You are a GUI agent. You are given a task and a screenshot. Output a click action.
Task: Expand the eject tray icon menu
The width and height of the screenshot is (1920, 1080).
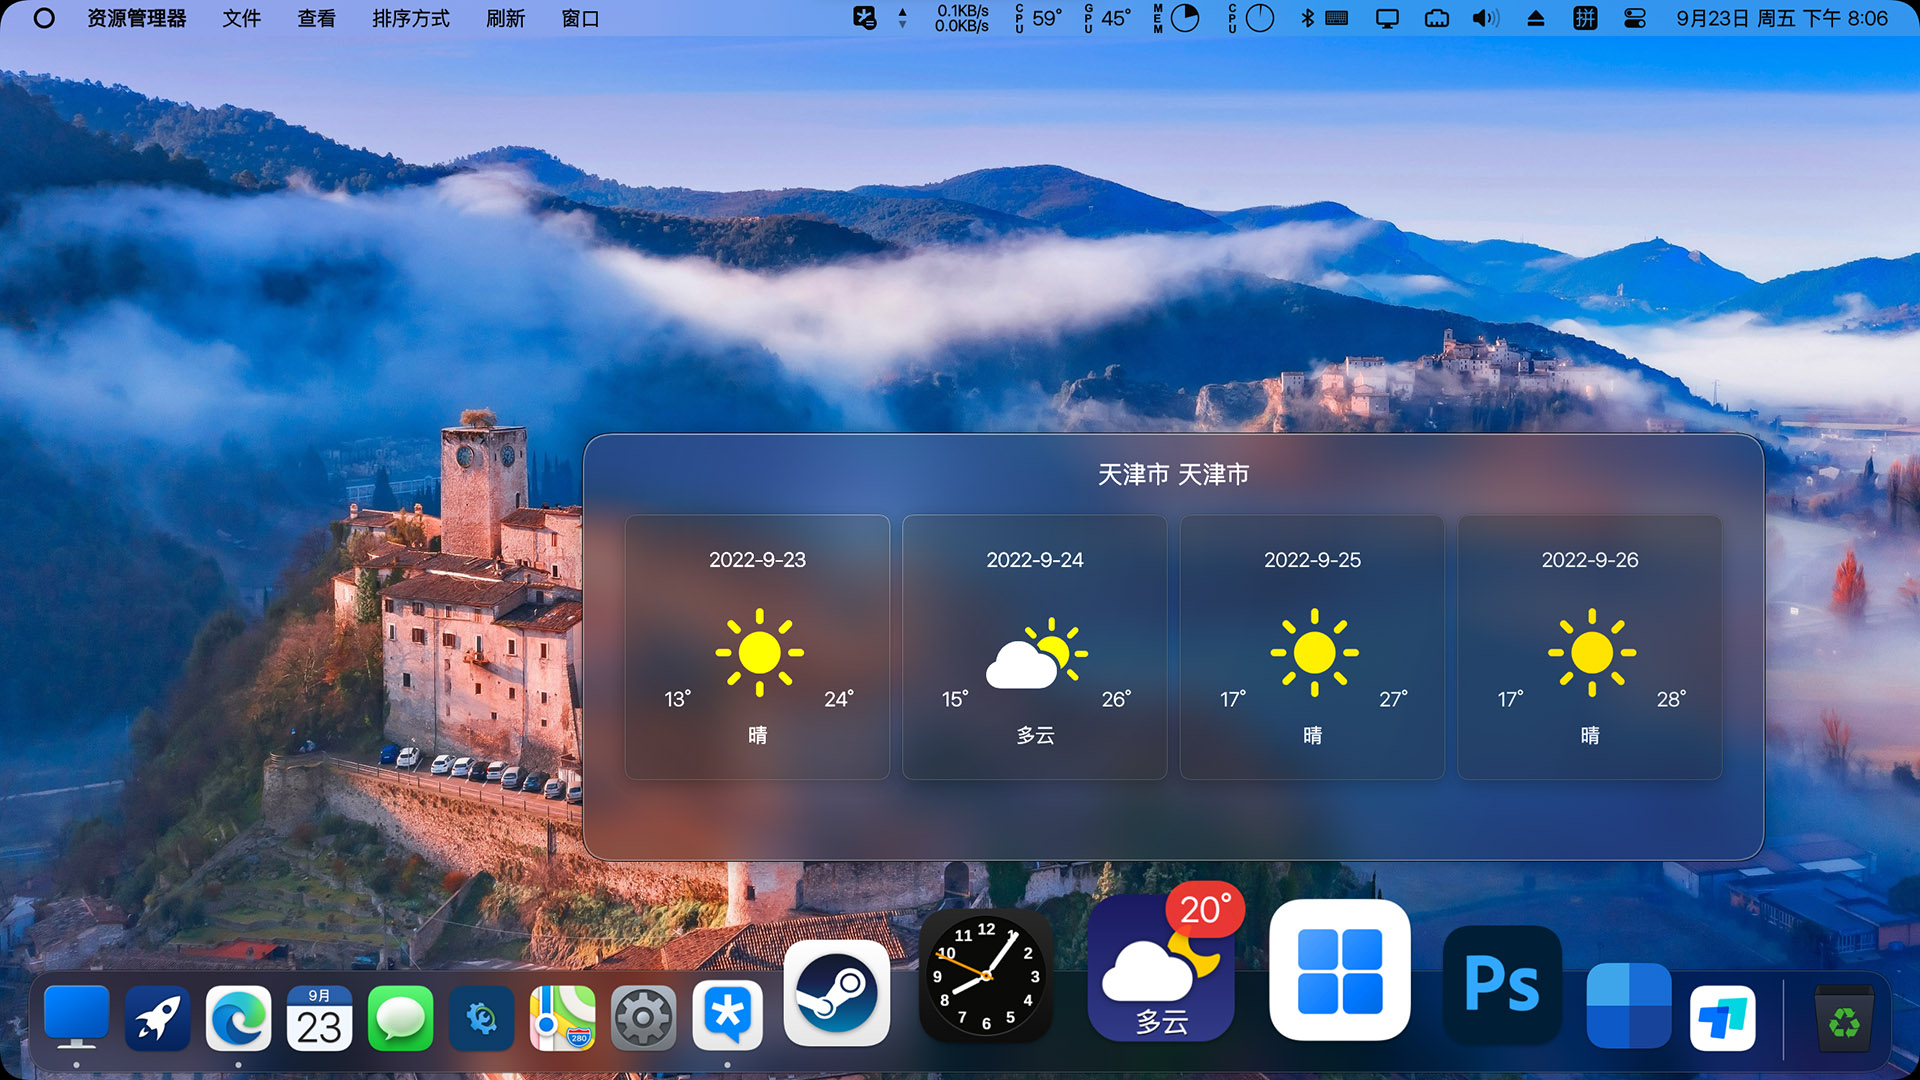tap(1536, 18)
